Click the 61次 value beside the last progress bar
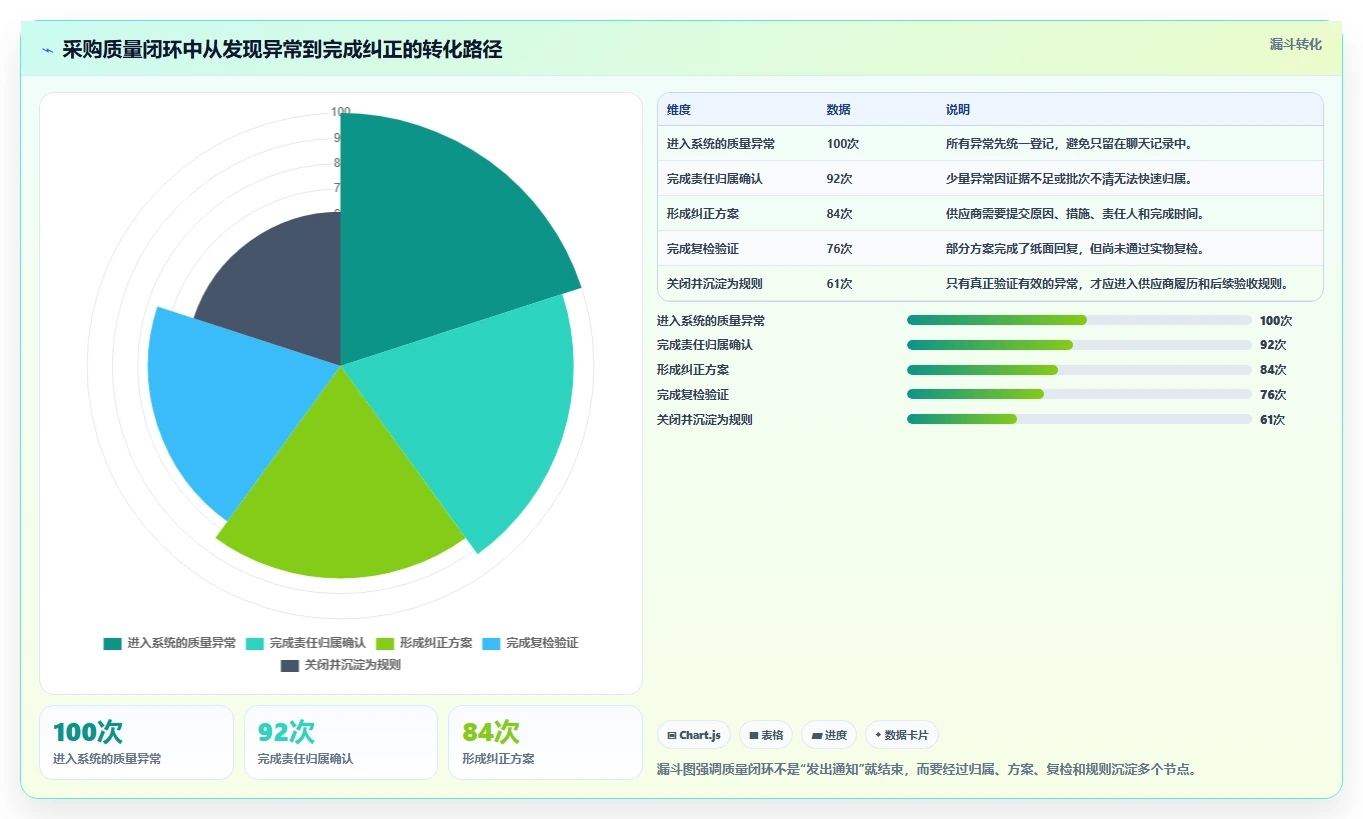This screenshot has height=819, width=1363. tap(1273, 420)
